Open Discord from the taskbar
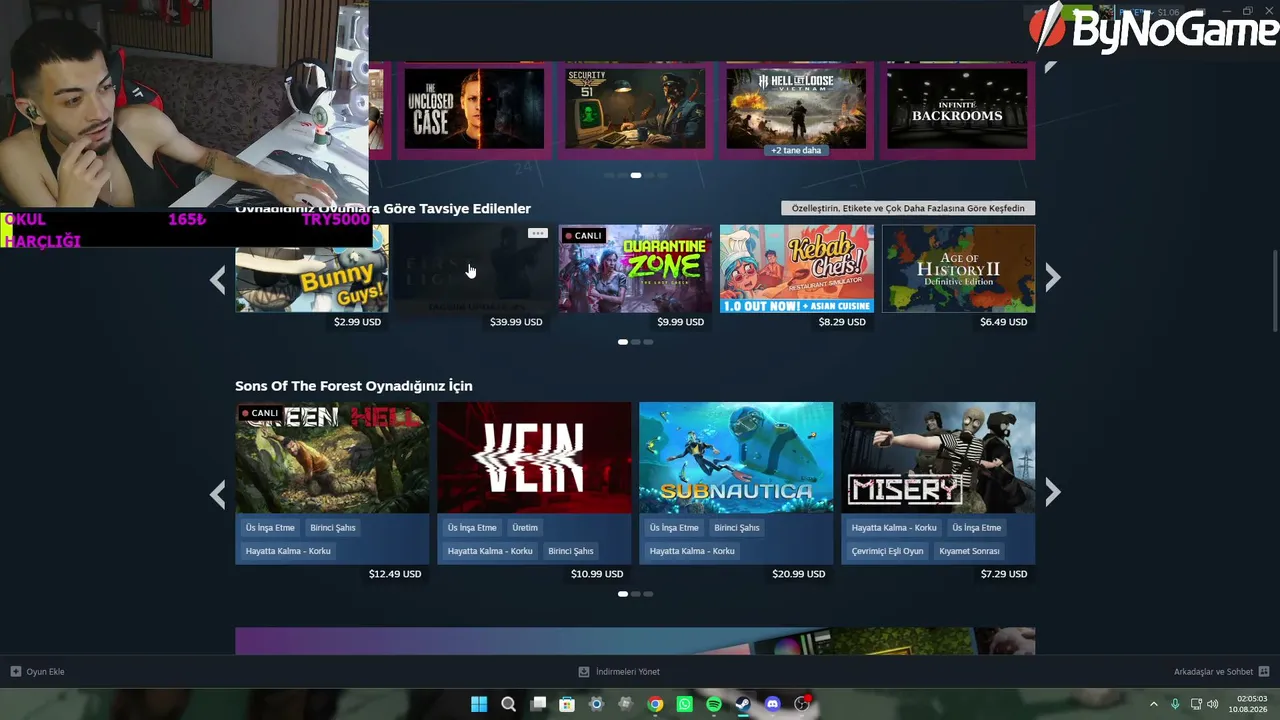The width and height of the screenshot is (1280, 720). pyautogui.click(x=772, y=704)
